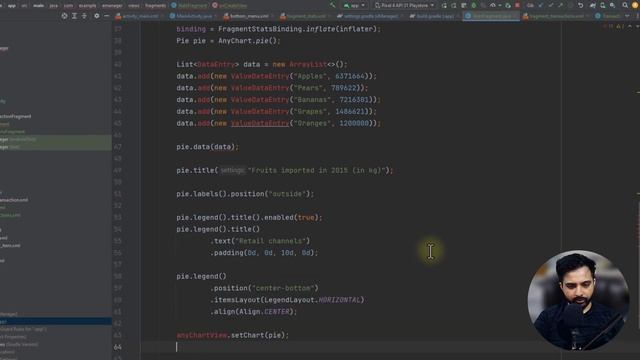Click line number 64 in the gutter
Viewport: 640px width, 360px height.
point(118,347)
